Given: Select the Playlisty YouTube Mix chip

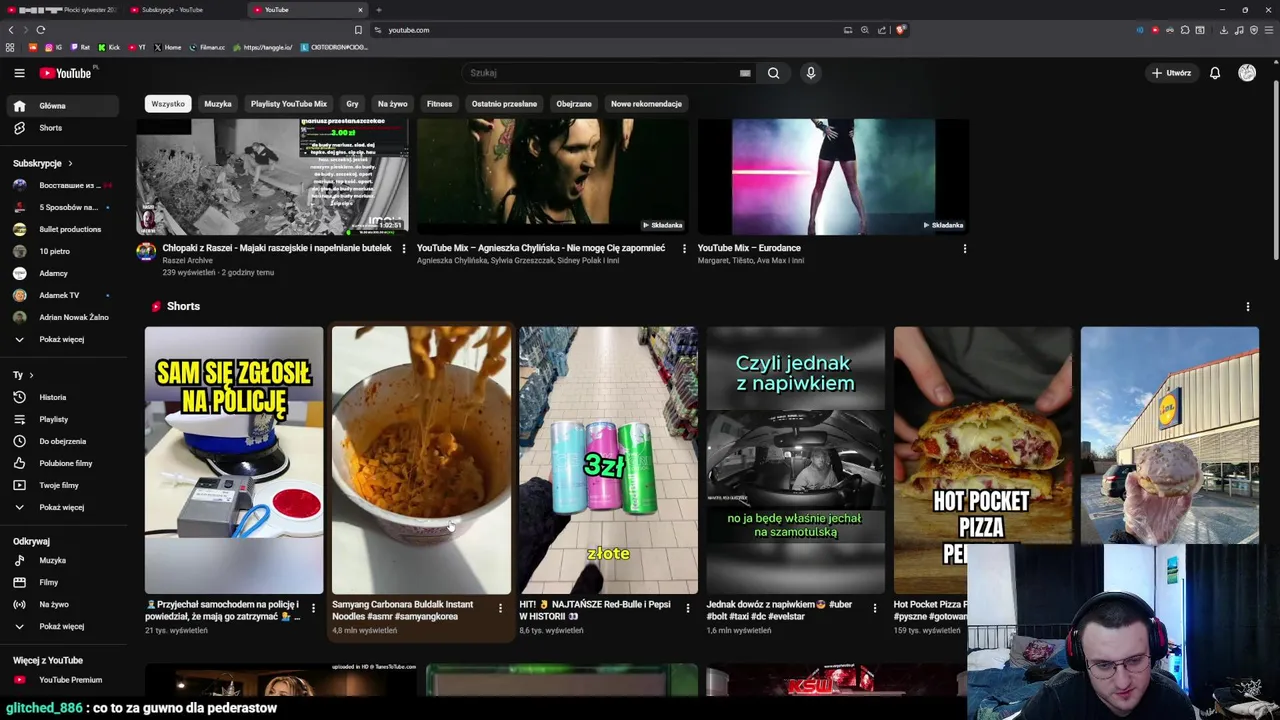Looking at the screenshot, I should click(x=289, y=104).
